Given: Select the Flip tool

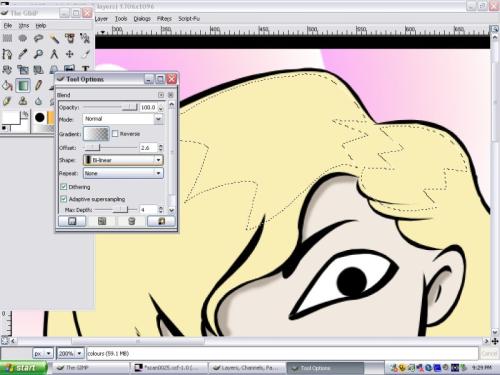Looking at the screenshot, I should click(70, 68).
